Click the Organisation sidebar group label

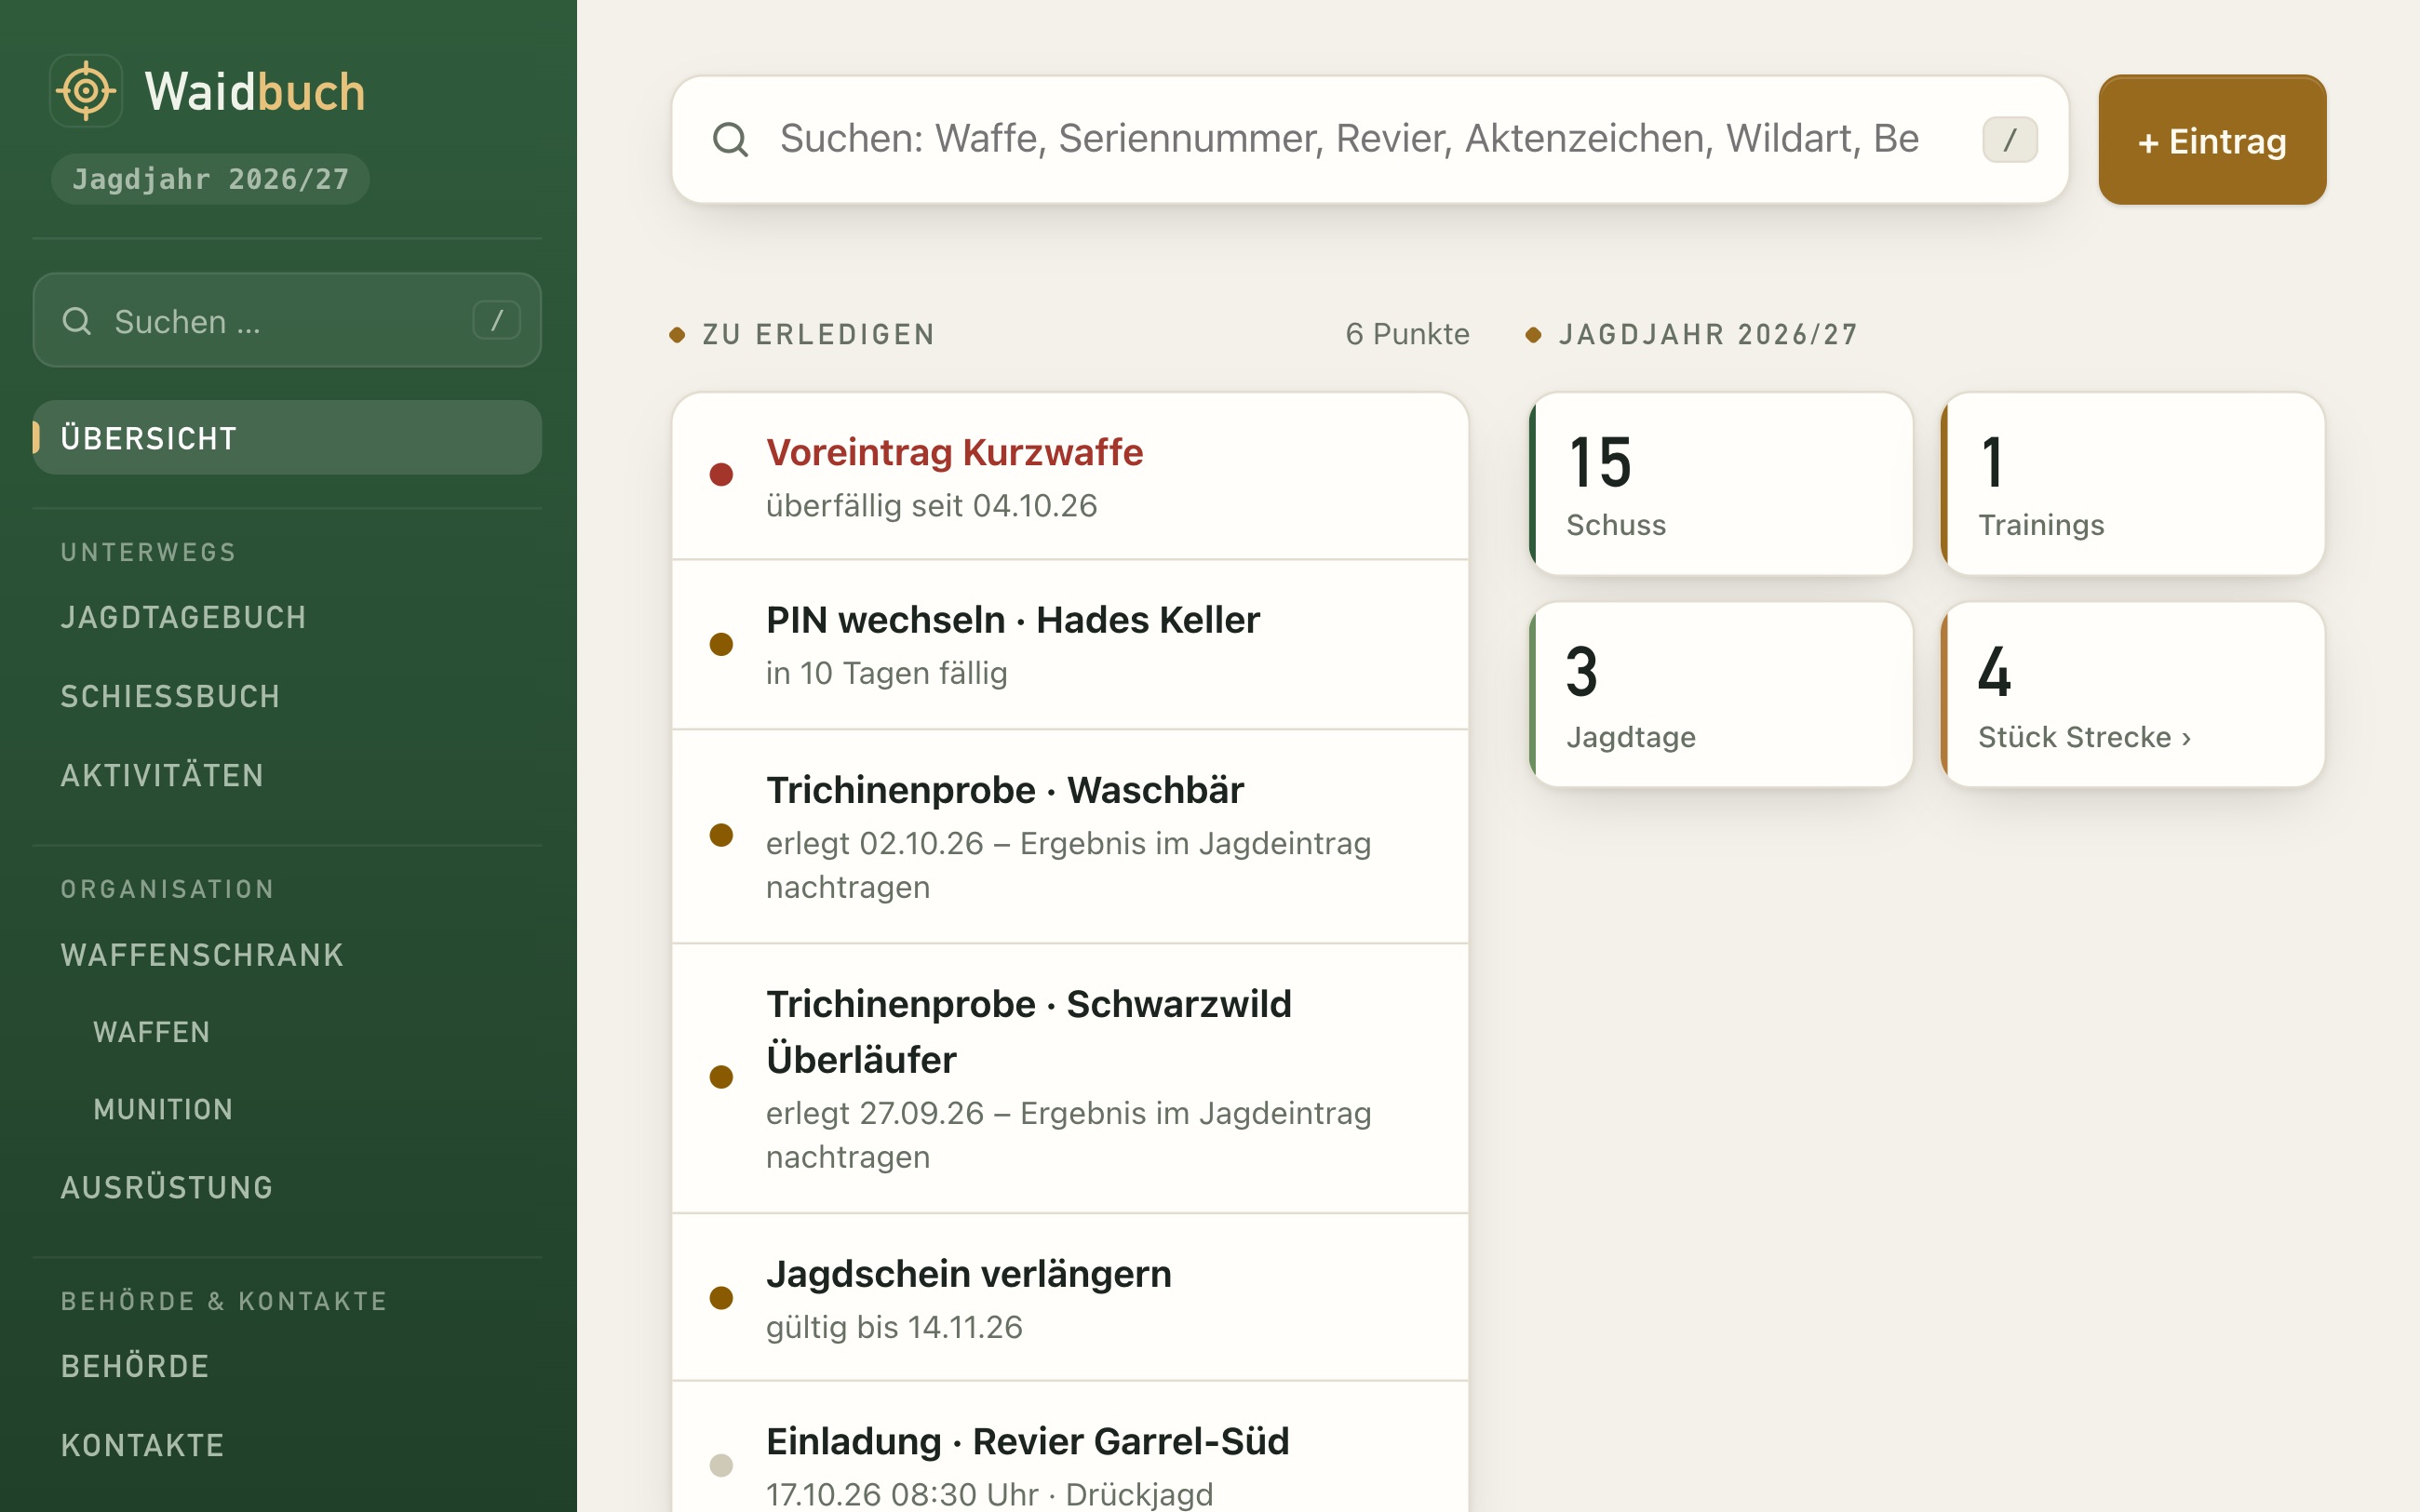pyautogui.click(x=167, y=889)
